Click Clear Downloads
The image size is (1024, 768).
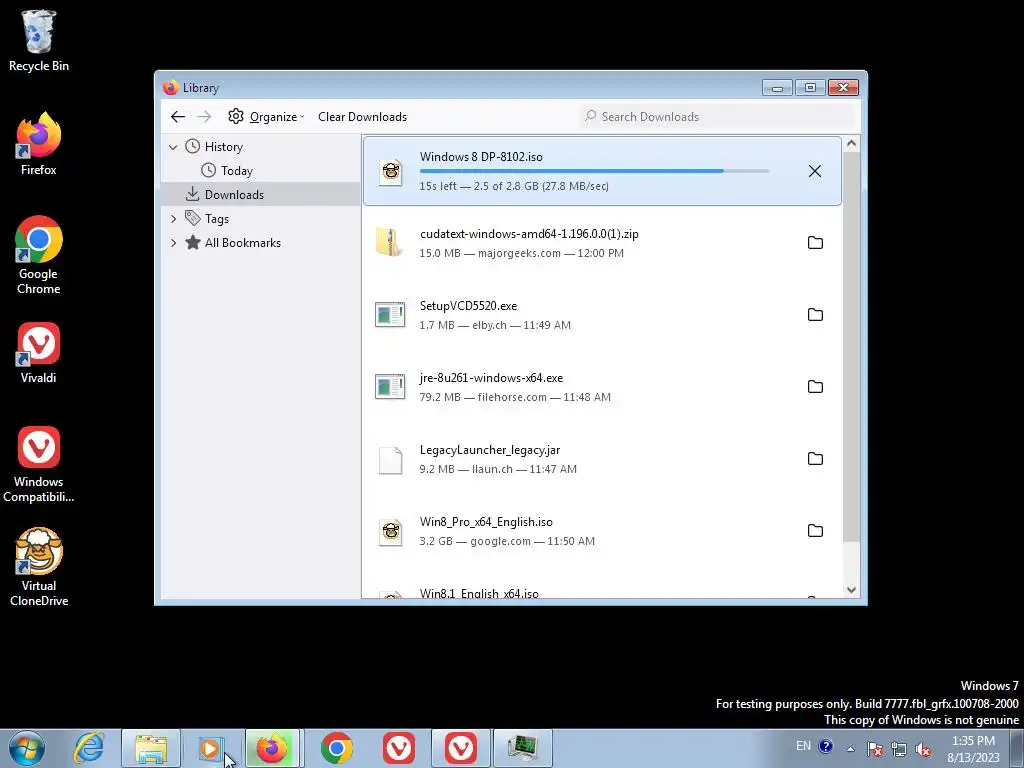[362, 116]
